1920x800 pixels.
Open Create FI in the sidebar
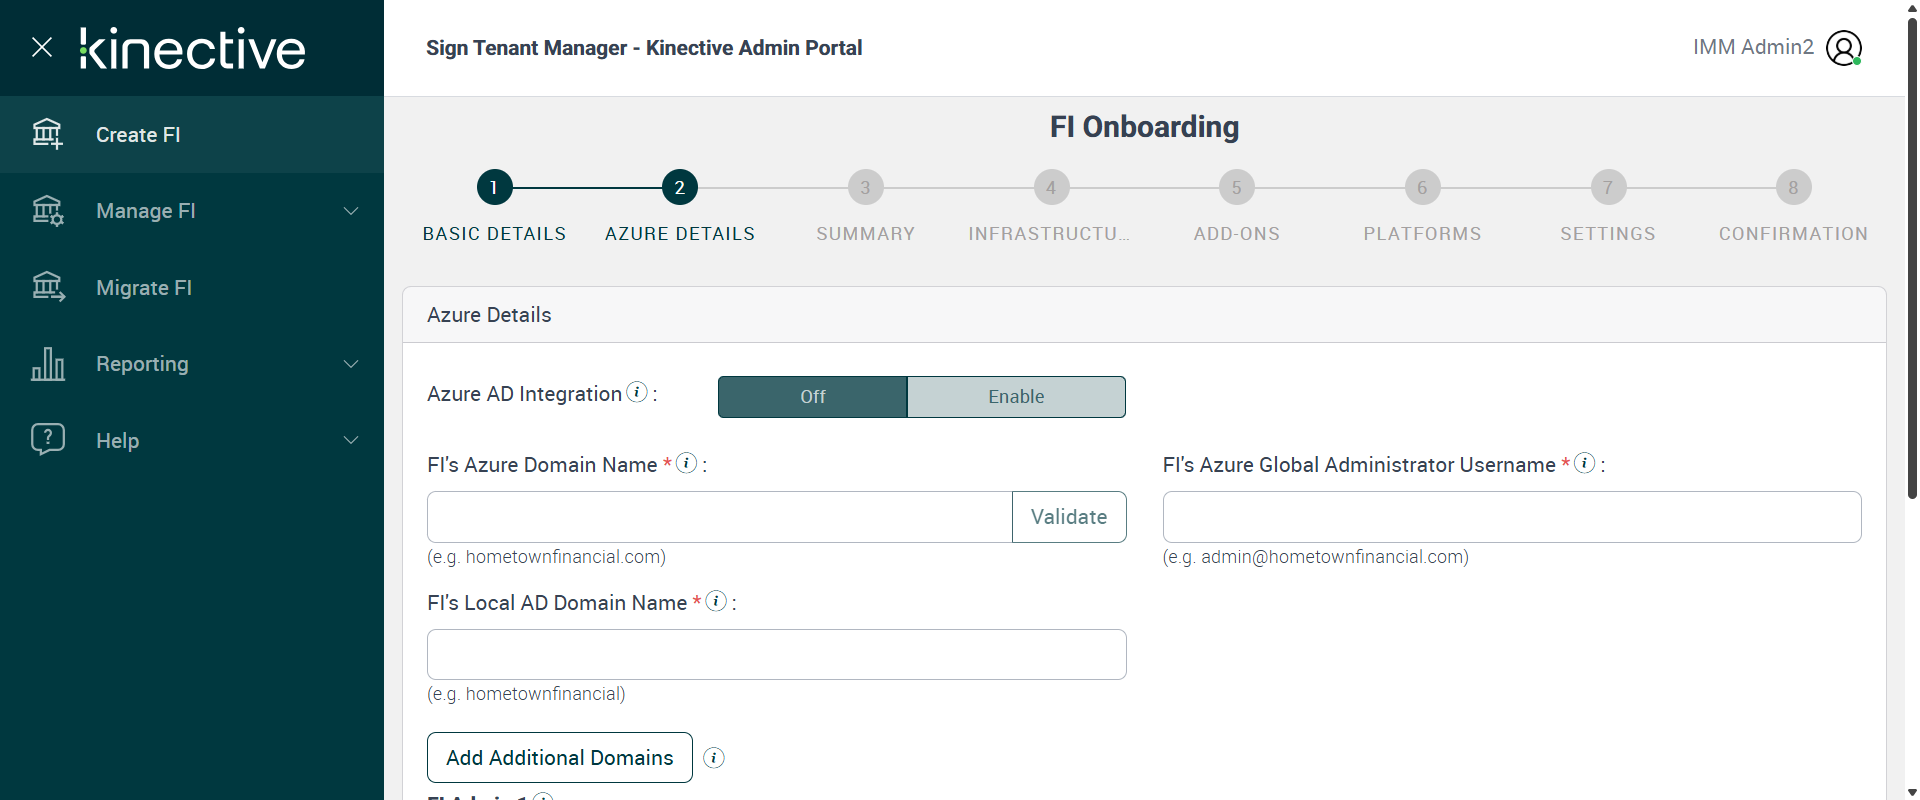138,135
